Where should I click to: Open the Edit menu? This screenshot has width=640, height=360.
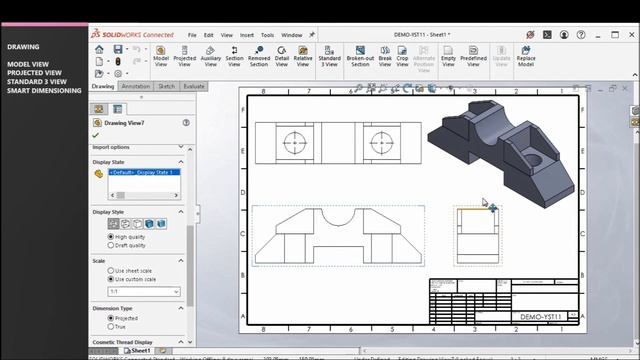[209, 35]
